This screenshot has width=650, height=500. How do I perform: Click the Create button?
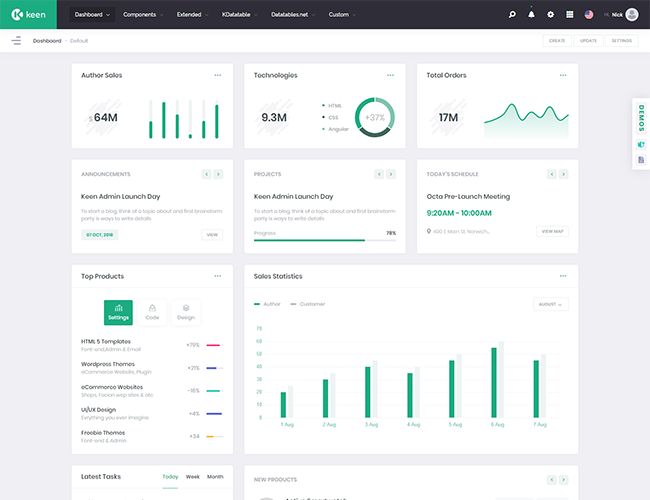pos(557,41)
